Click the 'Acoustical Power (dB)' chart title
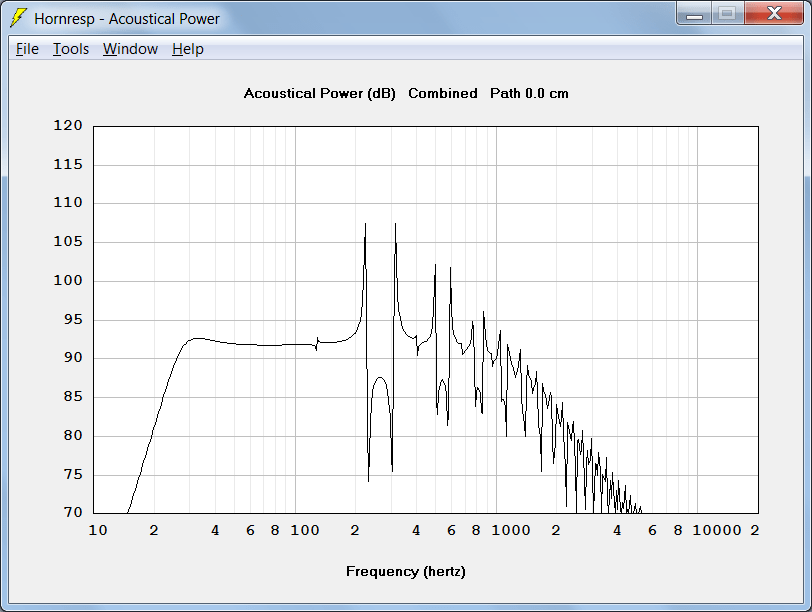 (320, 93)
